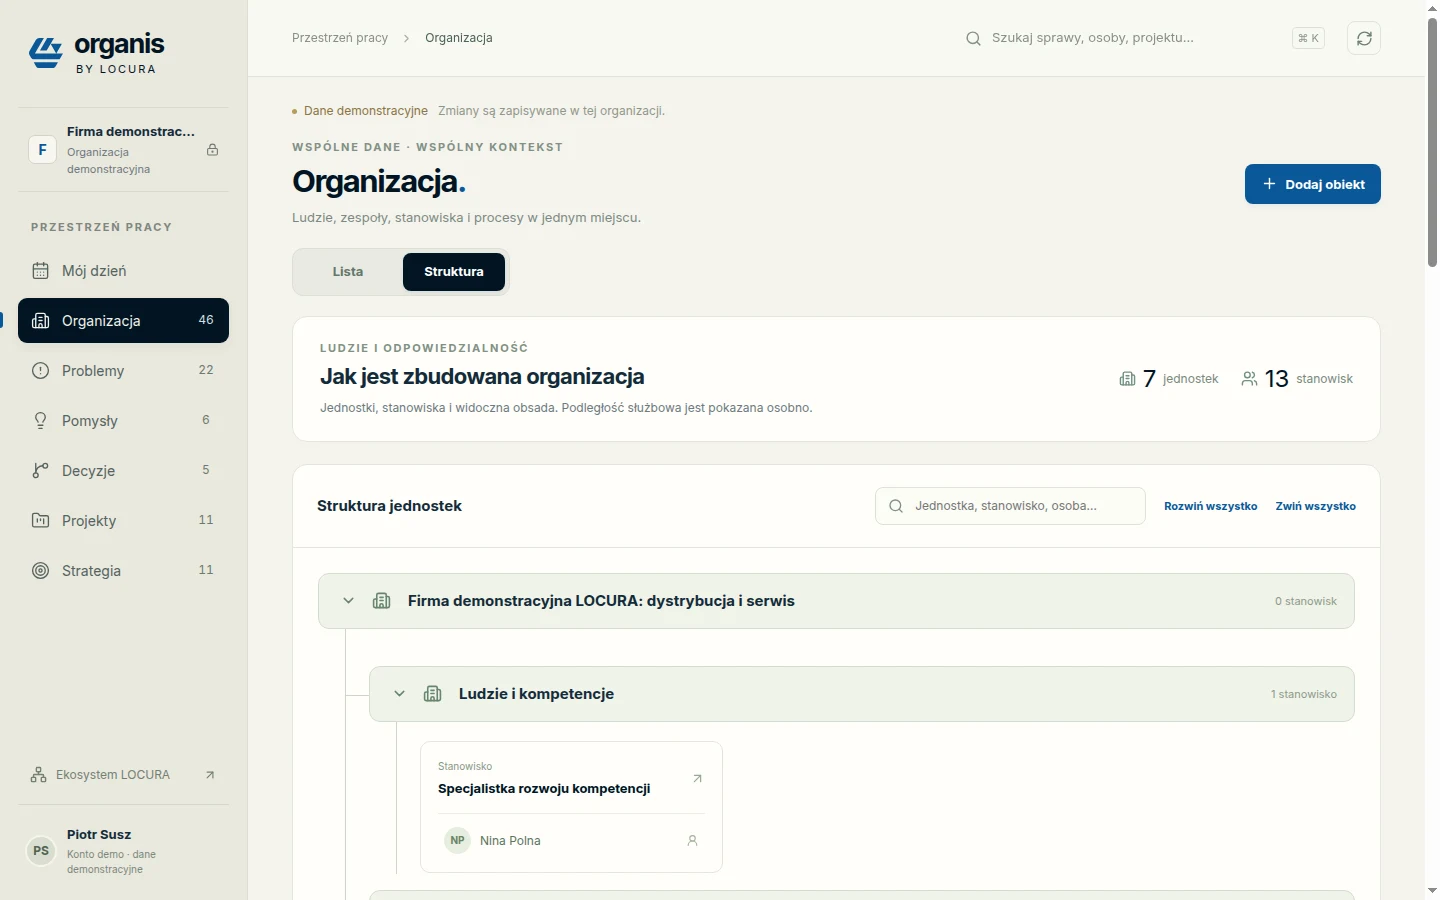Click the person icon next to Nina Polna
This screenshot has height=900, width=1440.
tap(692, 841)
